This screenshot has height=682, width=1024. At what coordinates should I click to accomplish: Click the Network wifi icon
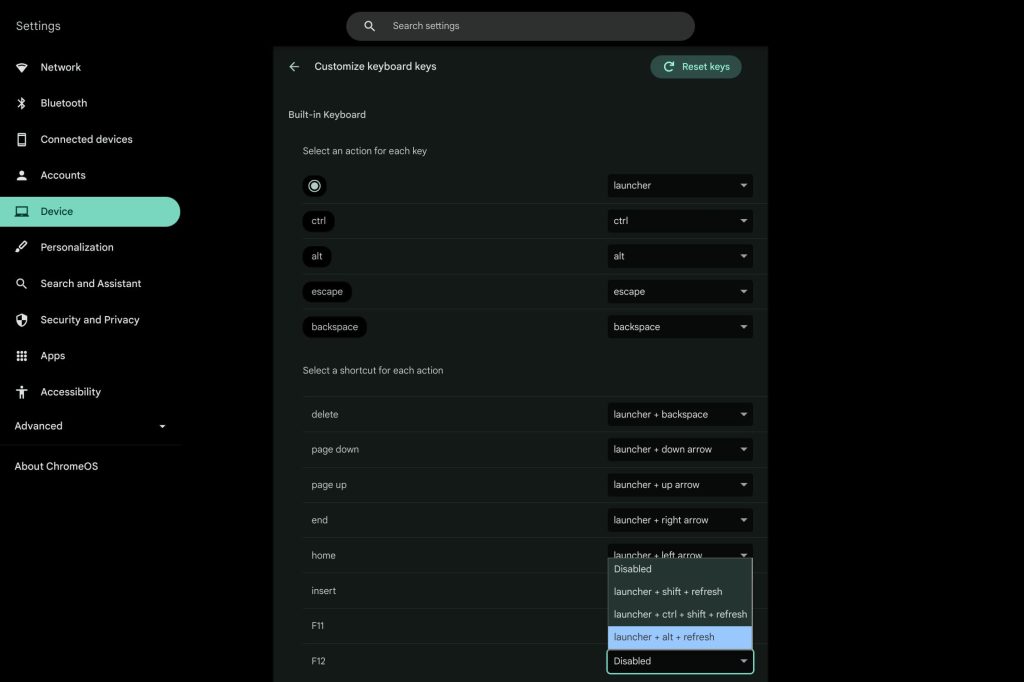coord(22,67)
